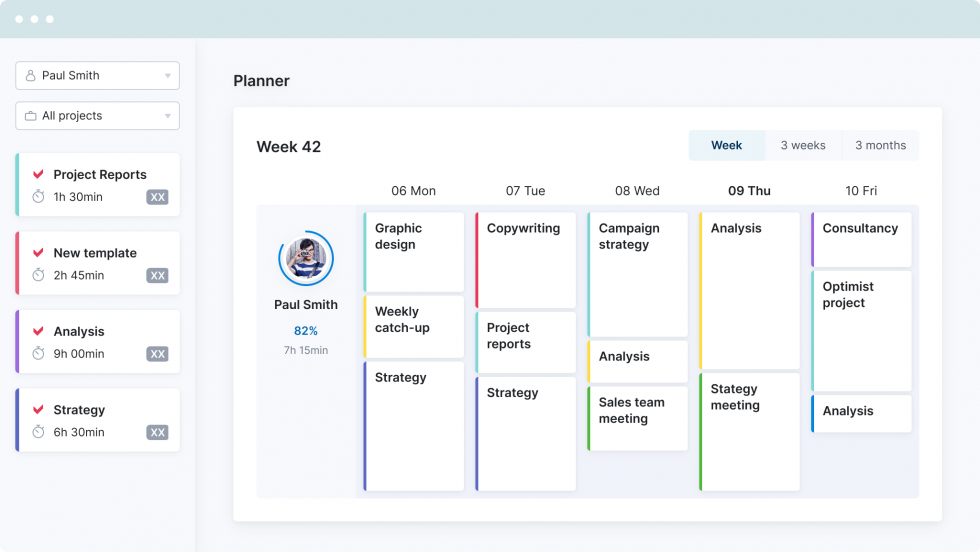Click the XX badge on Strategy sidebar card
The image size is (980, 552).
(157, 432)
